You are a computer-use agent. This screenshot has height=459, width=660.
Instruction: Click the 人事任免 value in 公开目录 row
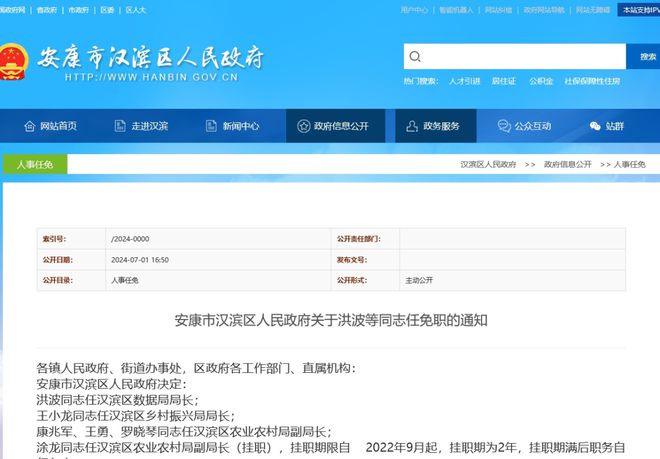click(125, 280)
